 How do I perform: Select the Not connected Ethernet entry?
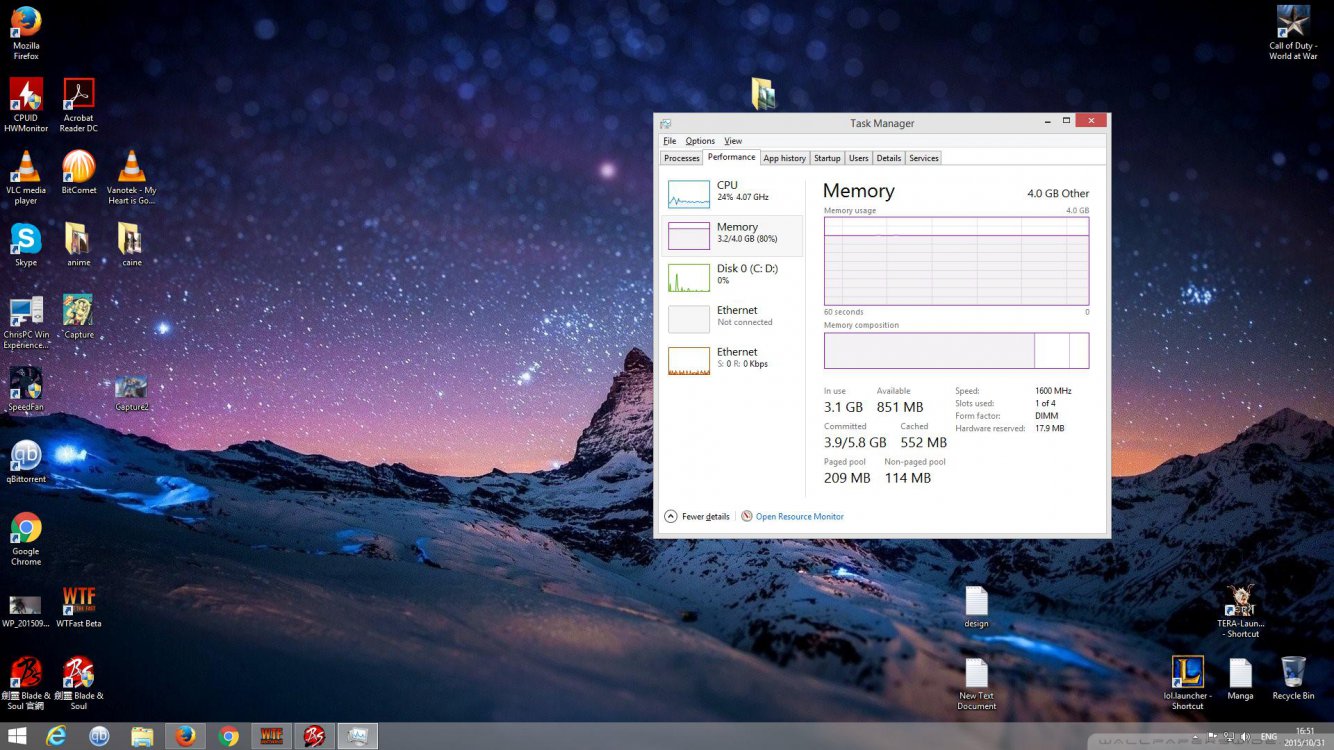pyautogui.click(x=732, y=319)
